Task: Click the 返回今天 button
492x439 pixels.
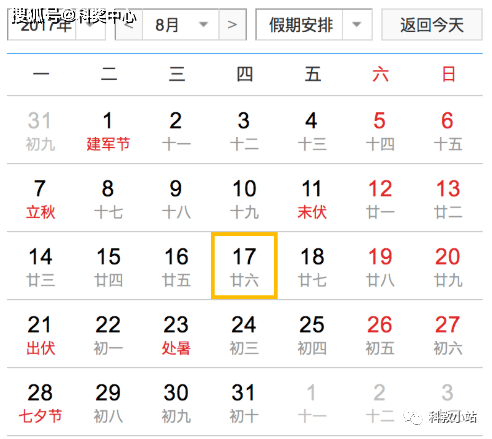Action: (x=432, y=25)
